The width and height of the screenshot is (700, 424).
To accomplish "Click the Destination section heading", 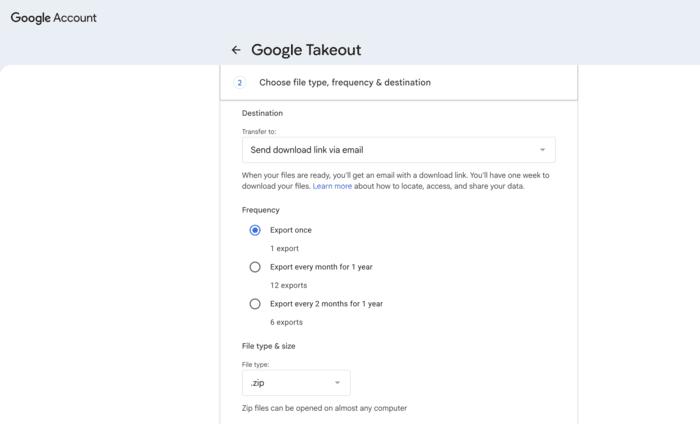I will [x=262, y=113].
